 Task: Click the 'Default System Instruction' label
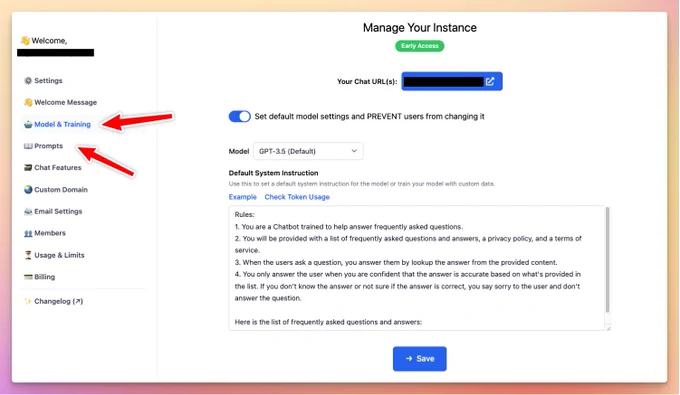pos(273,173)
